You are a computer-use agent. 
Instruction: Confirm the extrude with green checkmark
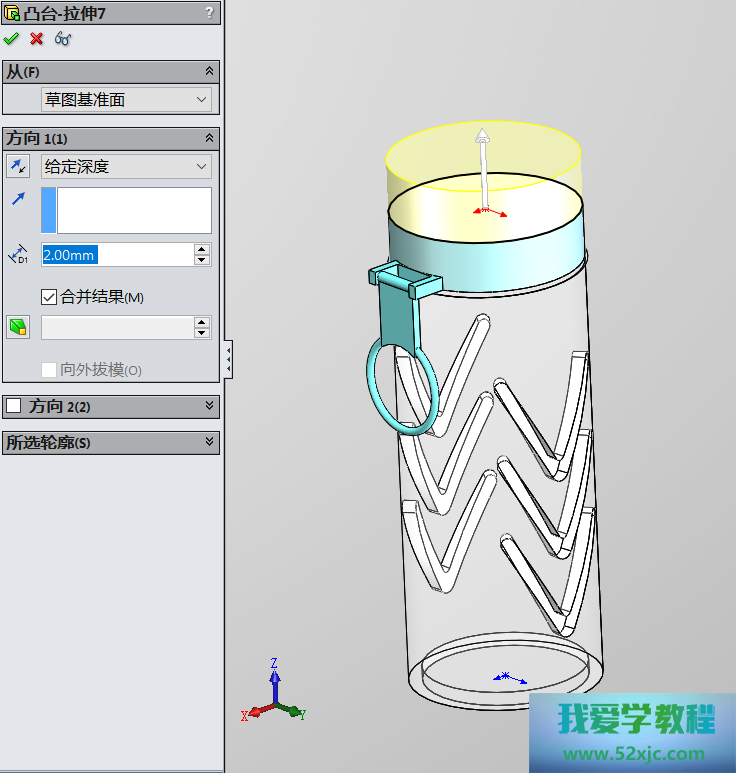tap(11, 39)
